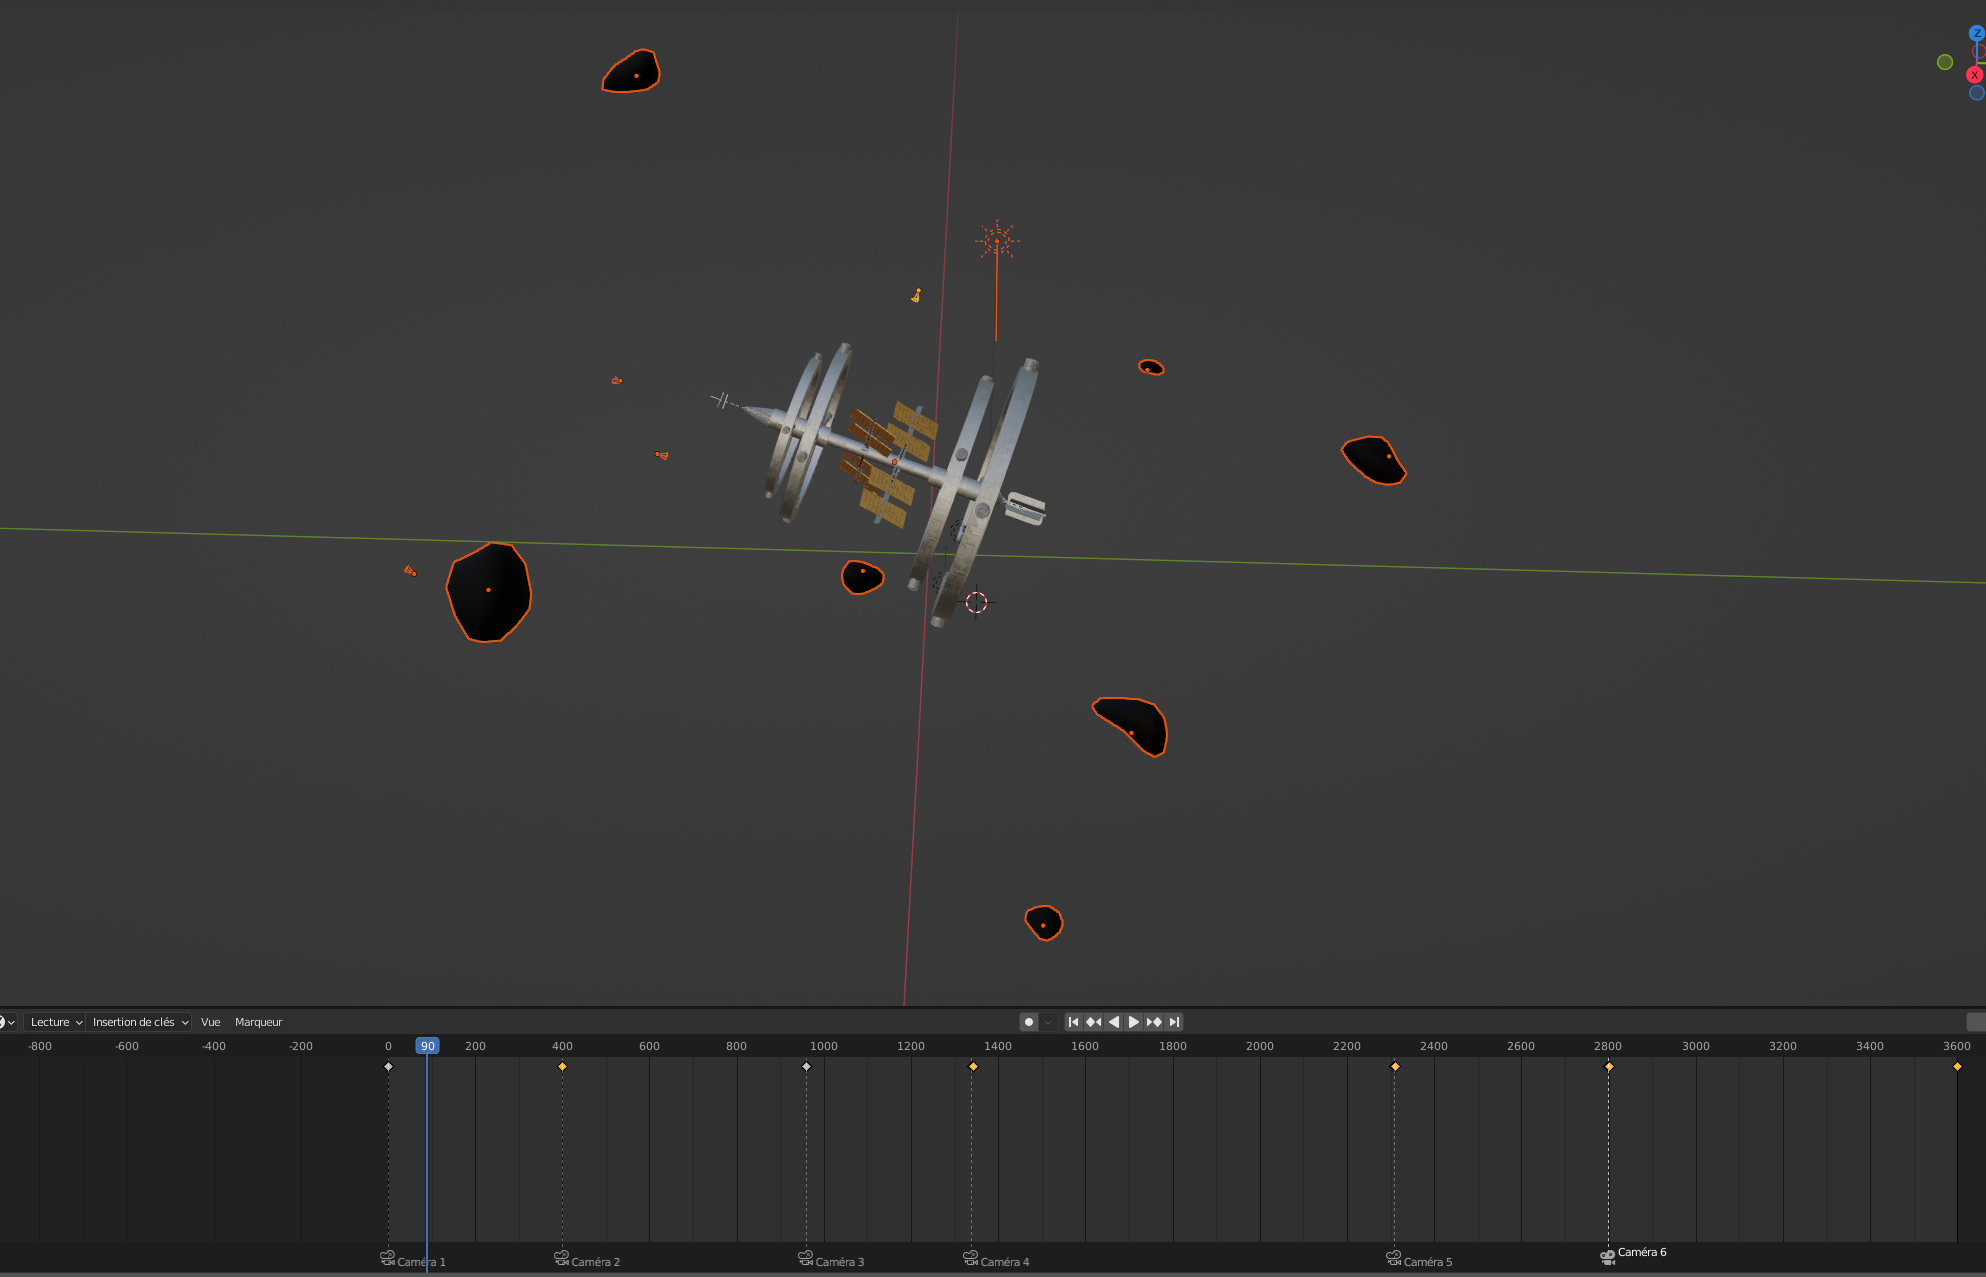Screen dimensions: 1986x1277
Task: Open the auto keying options dropdown arrow
Action: [x=1047, y=1021]
